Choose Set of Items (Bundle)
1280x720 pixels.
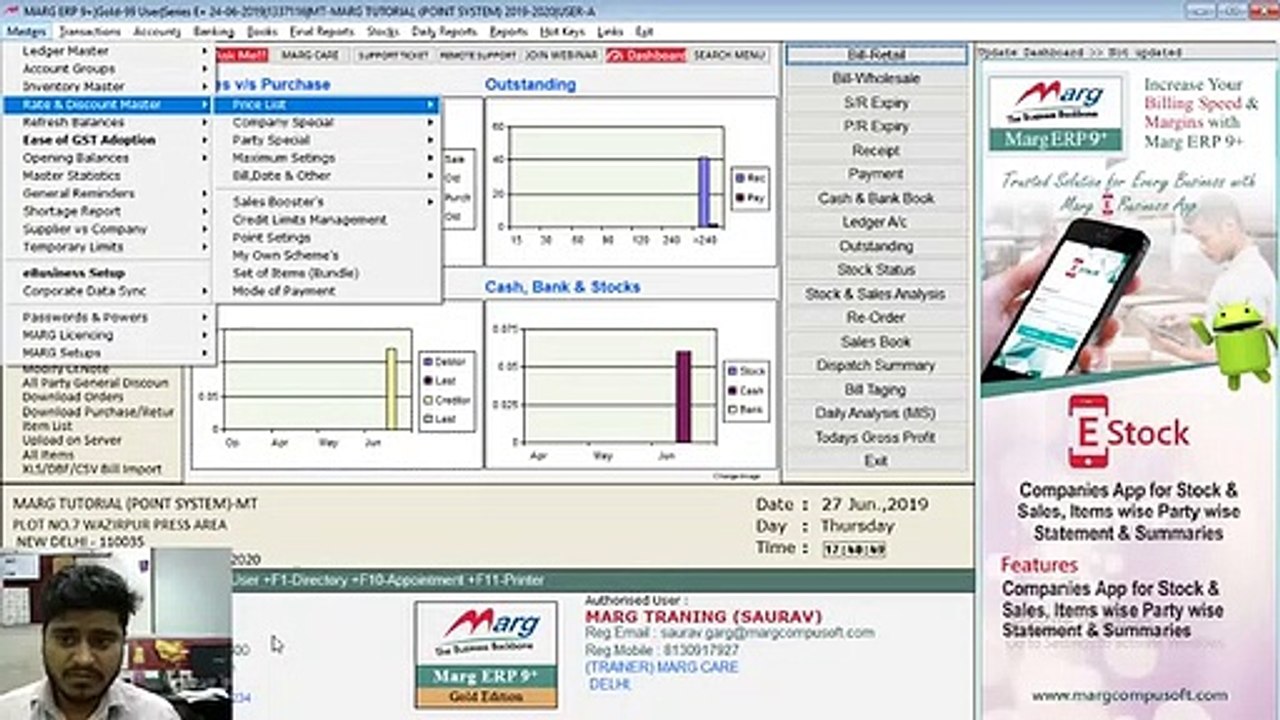click(x=327, y=273)
